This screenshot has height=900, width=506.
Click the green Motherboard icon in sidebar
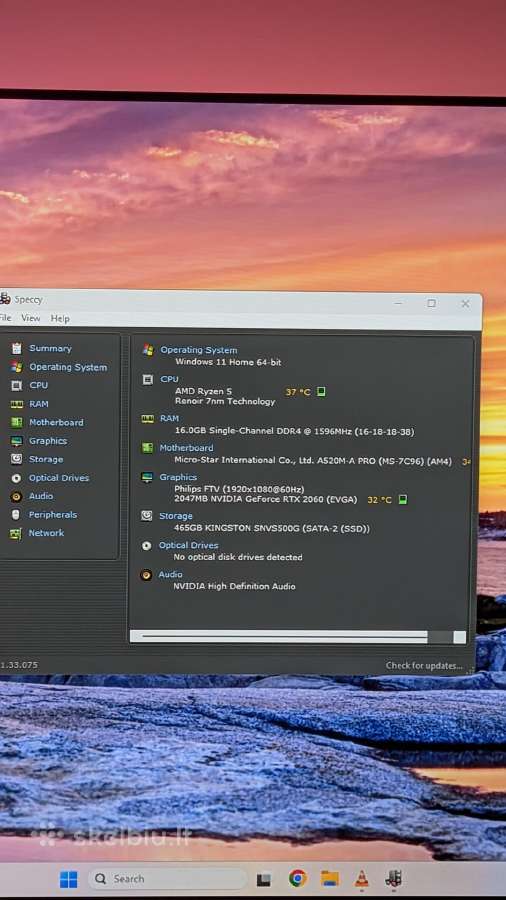tap(17, 422)
